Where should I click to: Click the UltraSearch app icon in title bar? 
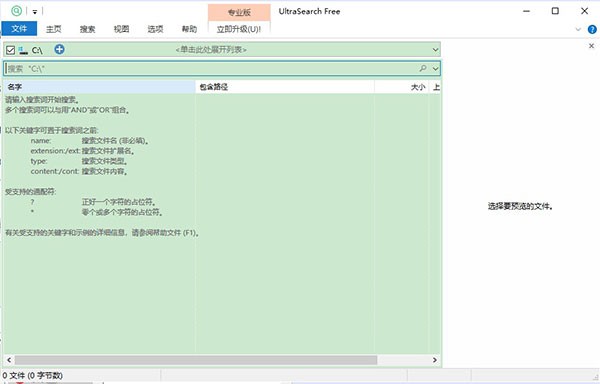coord(16,11)
